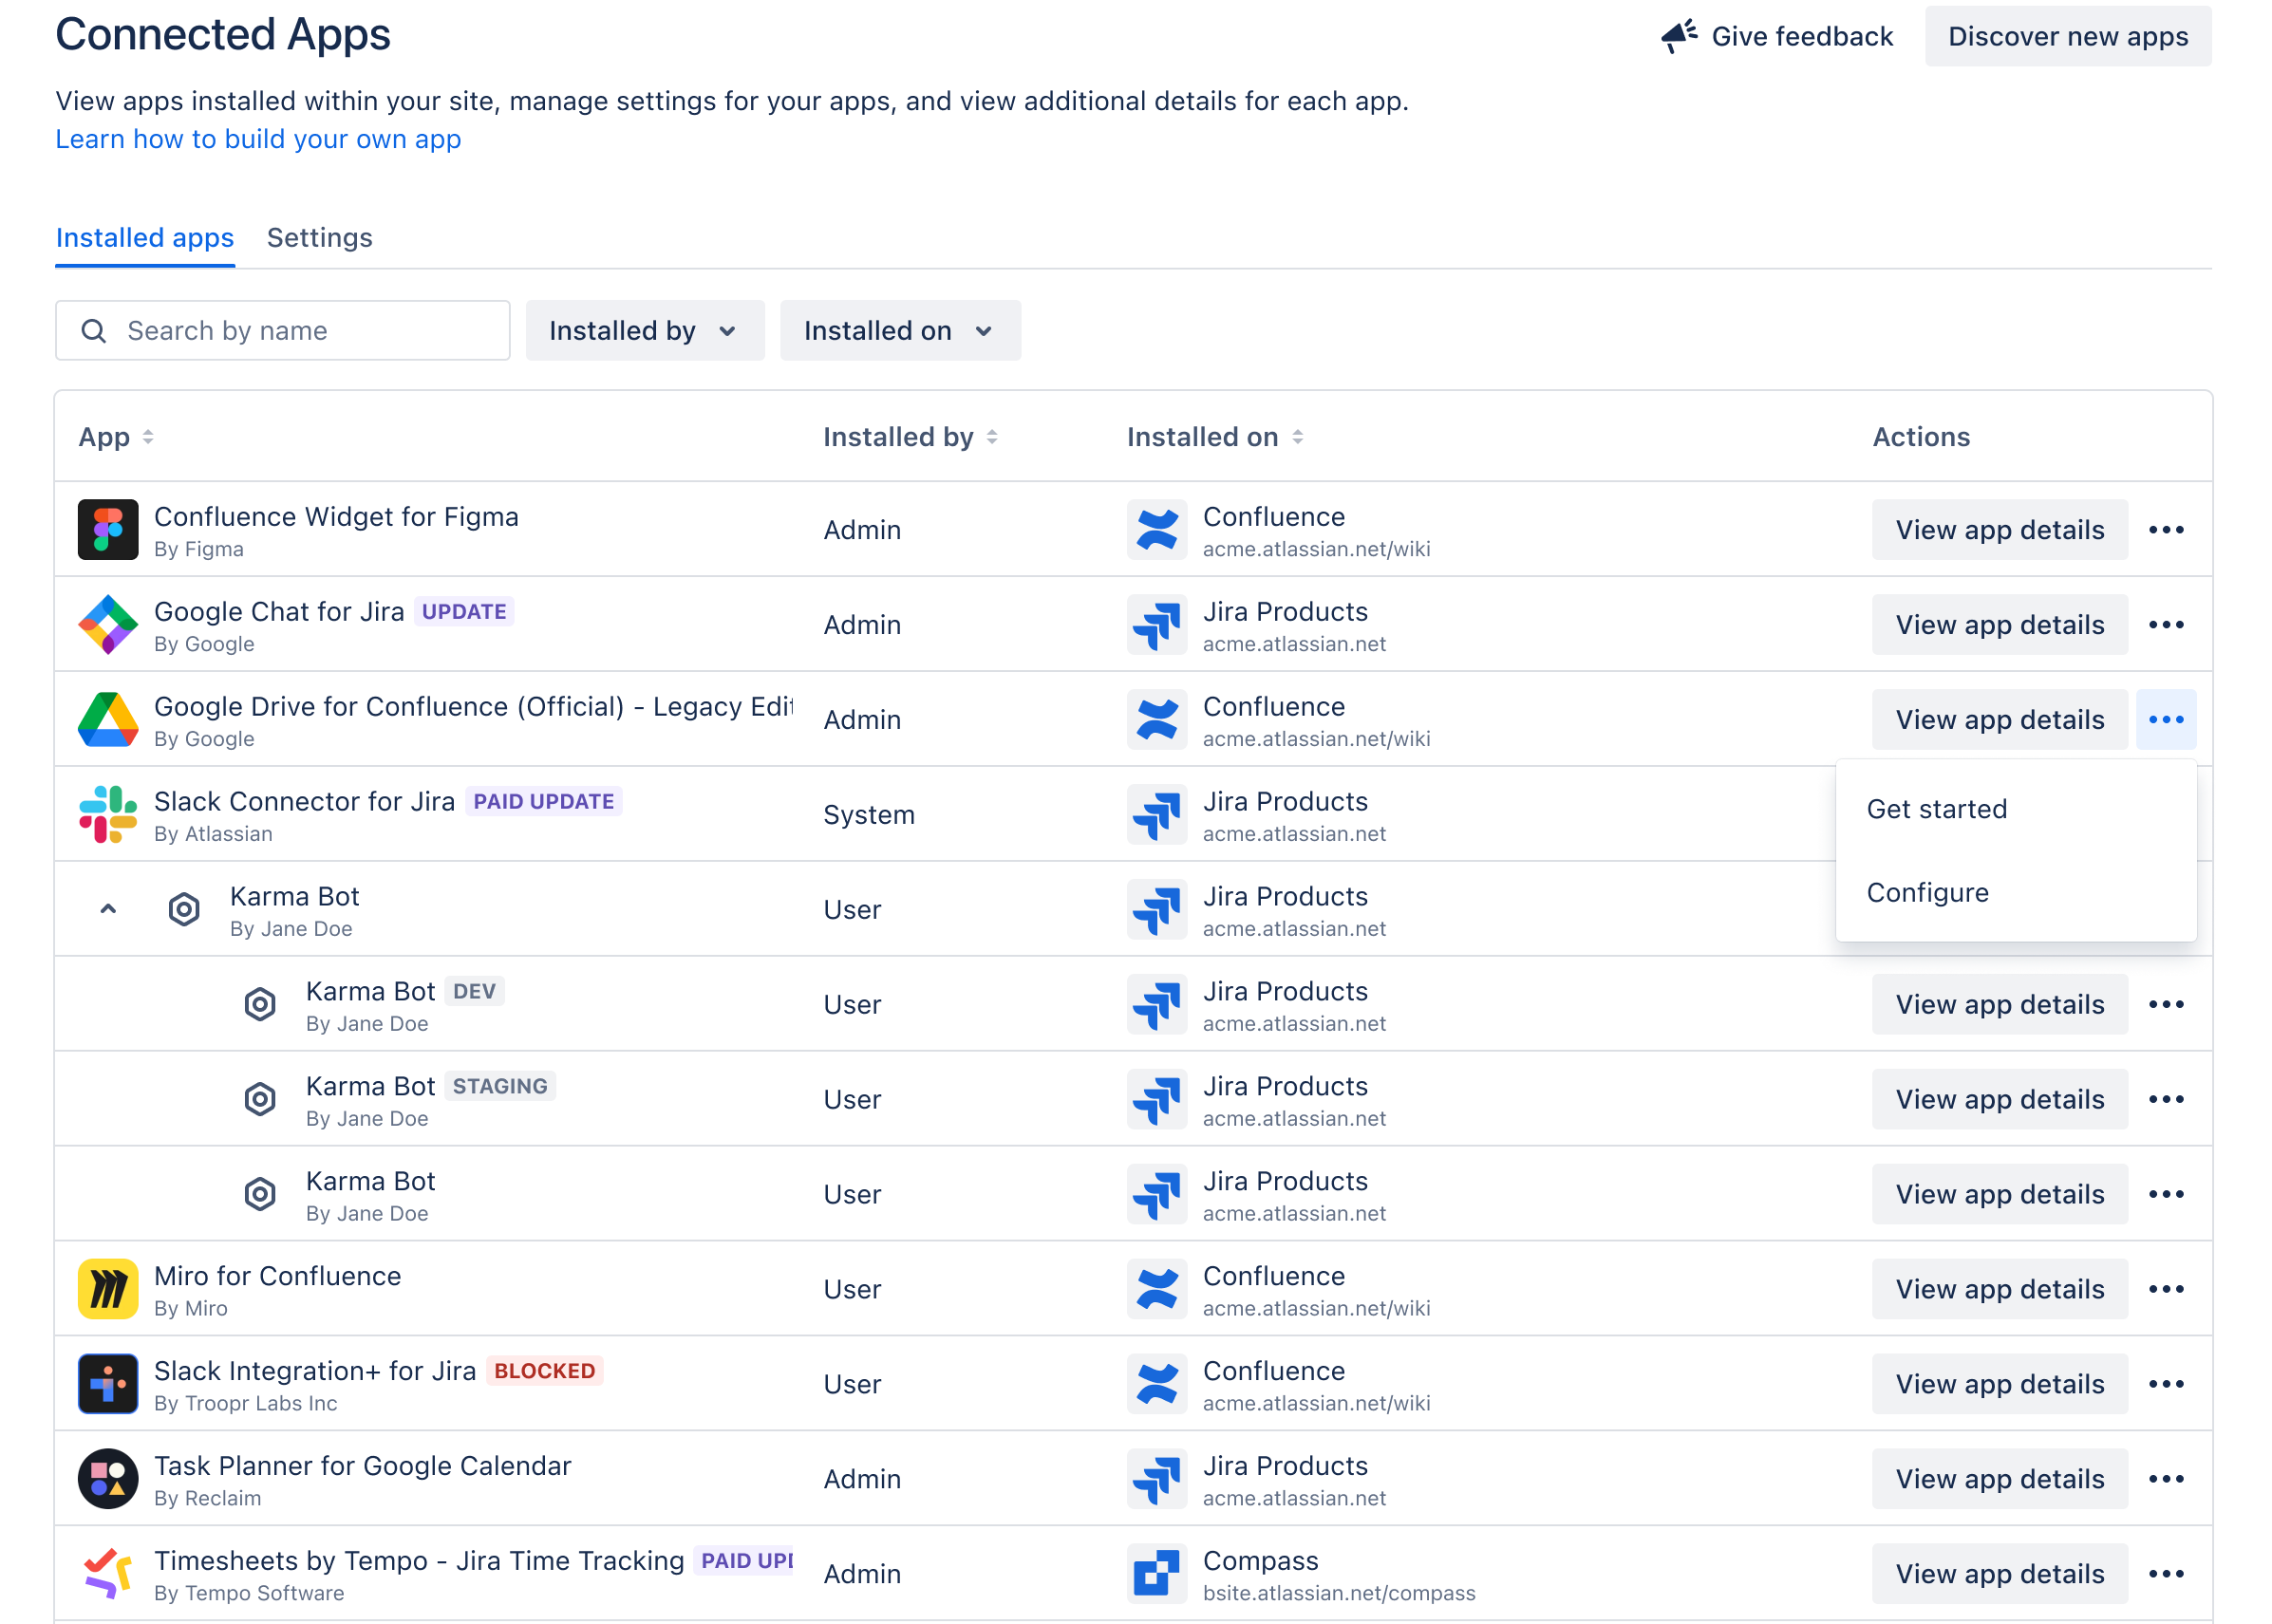Image resolution: width=2272 pixels, height=1624 pixels.
Task: View app details for Timesheets by Tempo
Action: 2000,1574
